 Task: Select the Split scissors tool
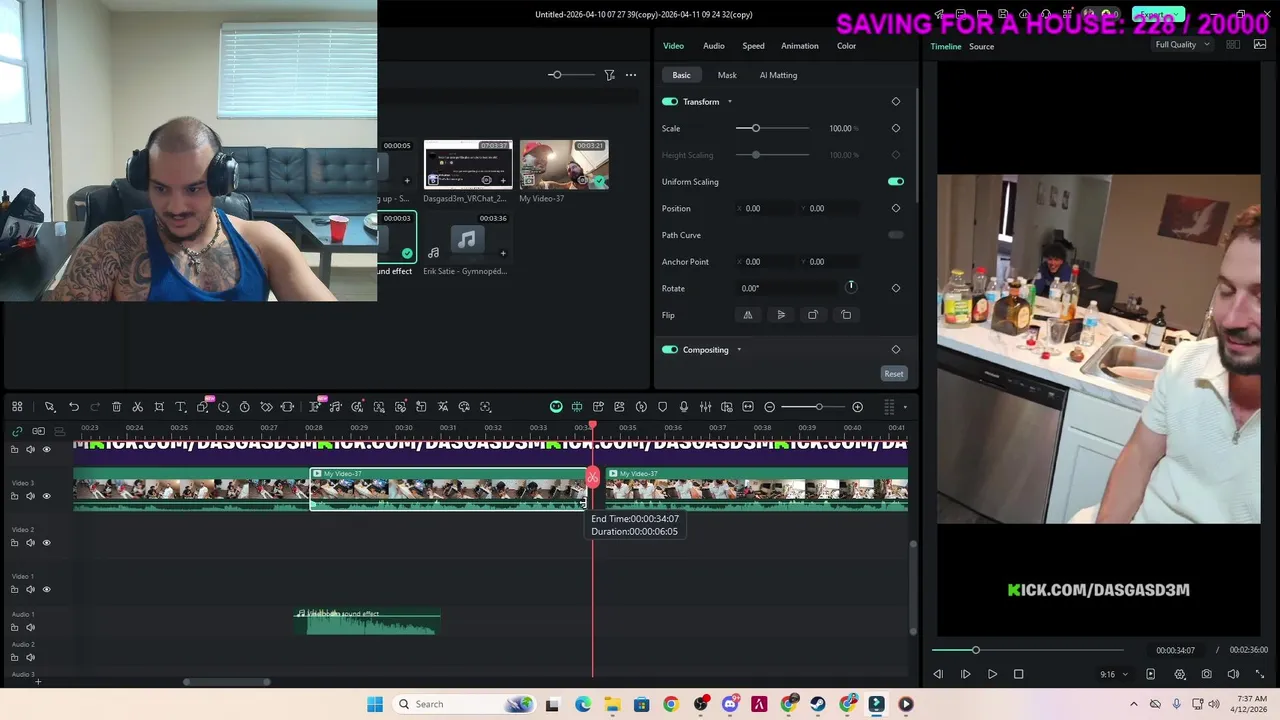(137, 407)
